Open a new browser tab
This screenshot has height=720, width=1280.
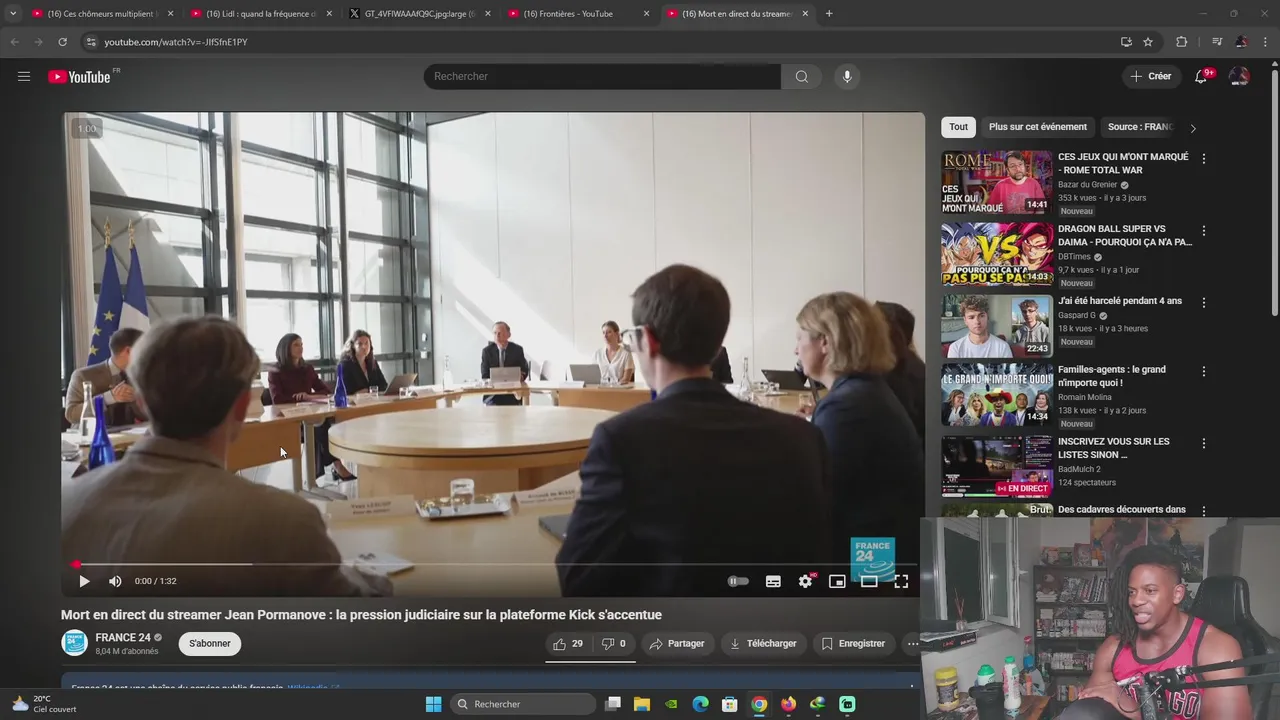coord(829,14)
